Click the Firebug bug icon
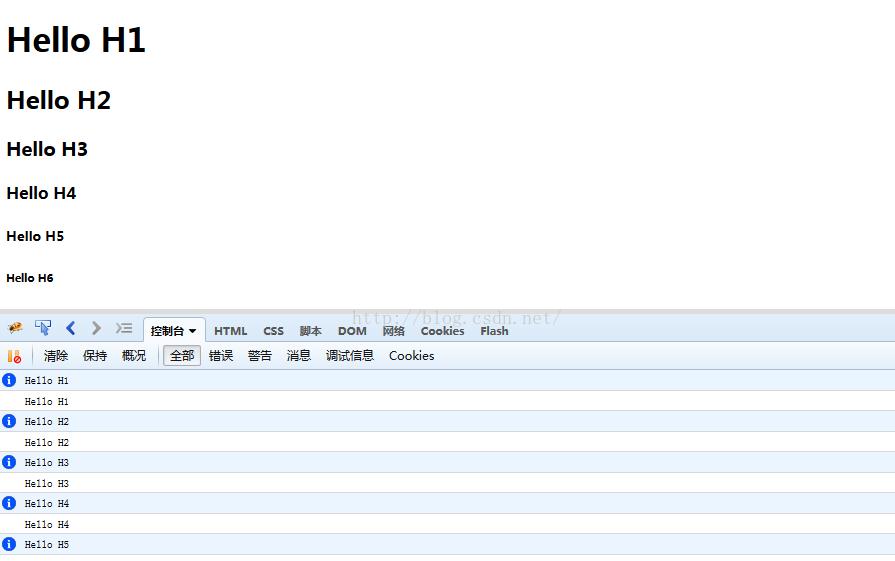 [15, 328]
